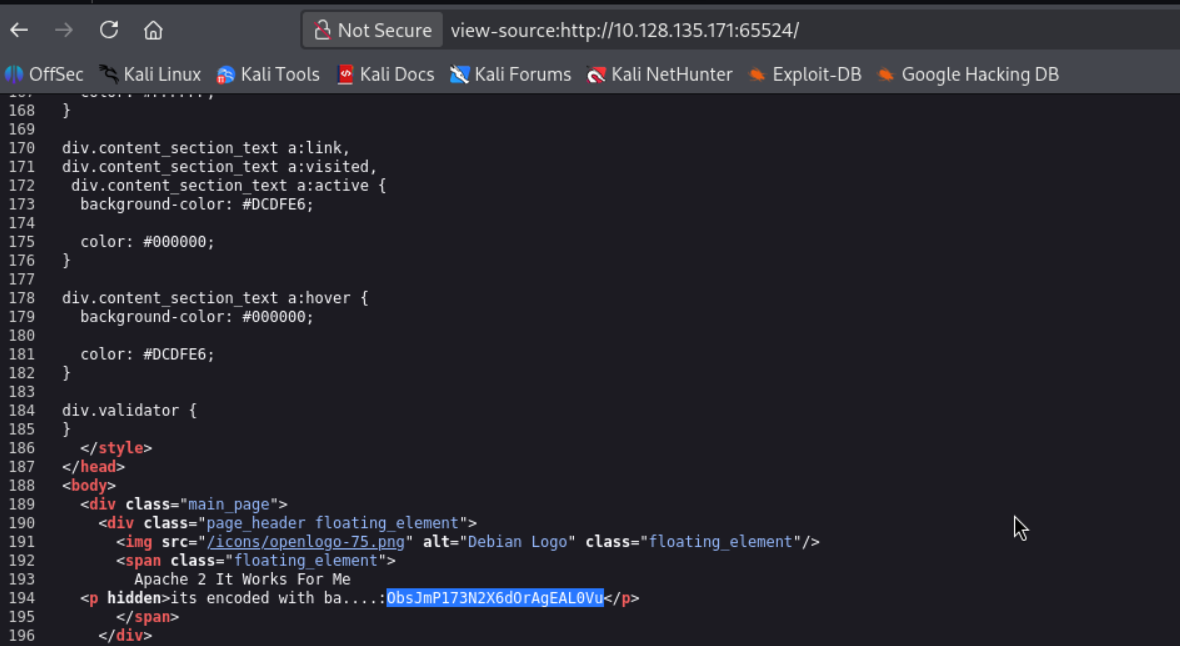The image size is (1180, 646).
Task: Open the Kali Linux bookmark
Action: click(x=150, y=75)
